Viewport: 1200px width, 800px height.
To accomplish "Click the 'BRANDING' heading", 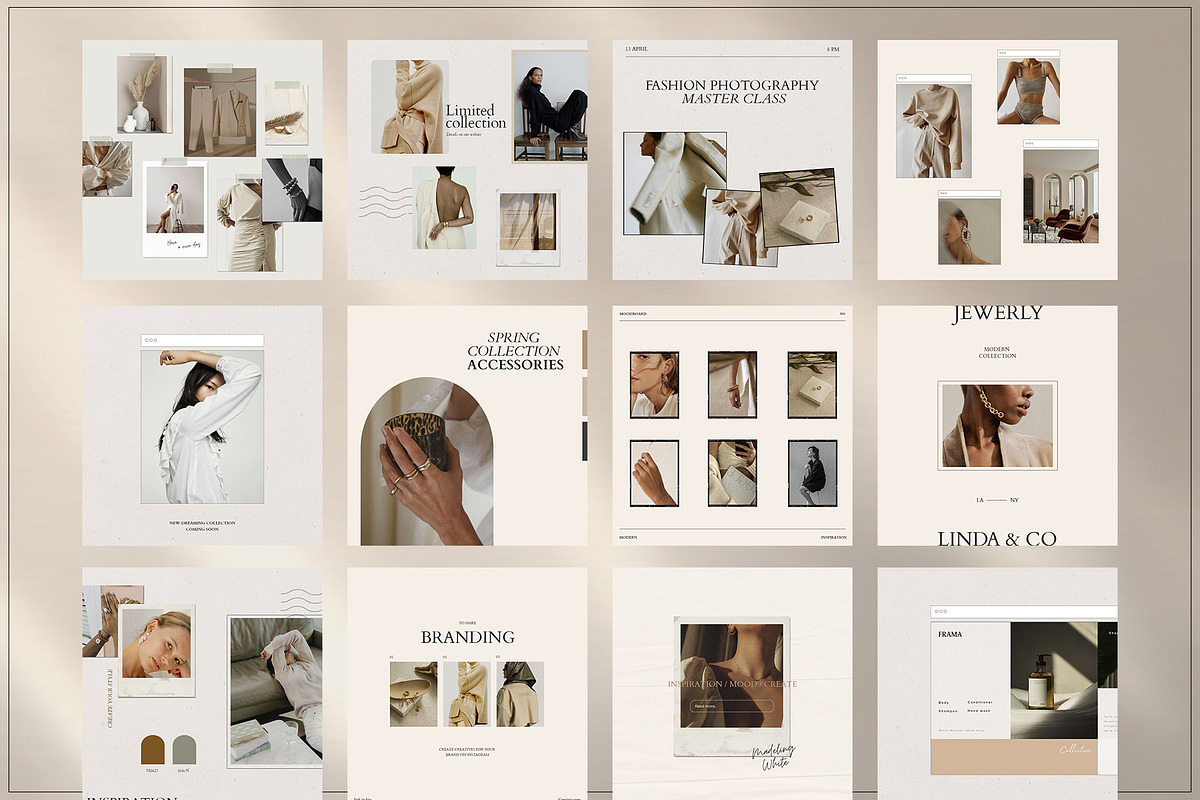I will [468, 637].
